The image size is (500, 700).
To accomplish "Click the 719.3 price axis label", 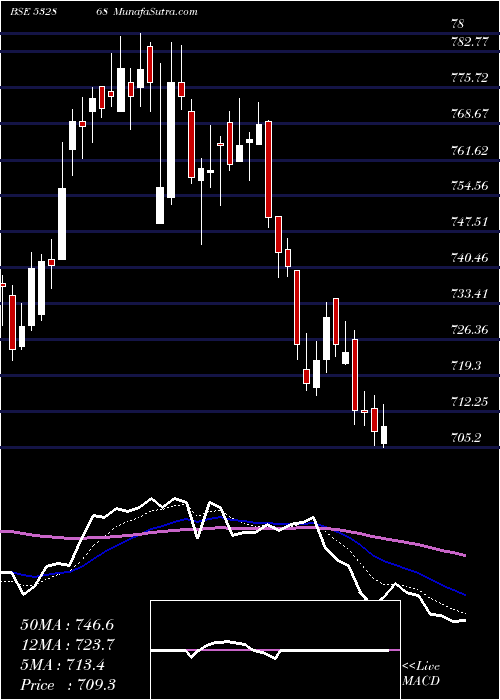I will pyautogui.click(x=467, y=366).
